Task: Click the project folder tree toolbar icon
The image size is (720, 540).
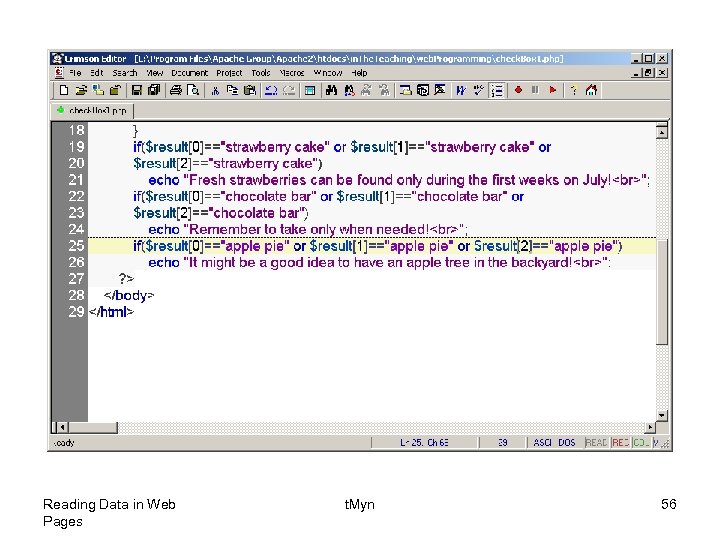Action: [x=98, y=90]
